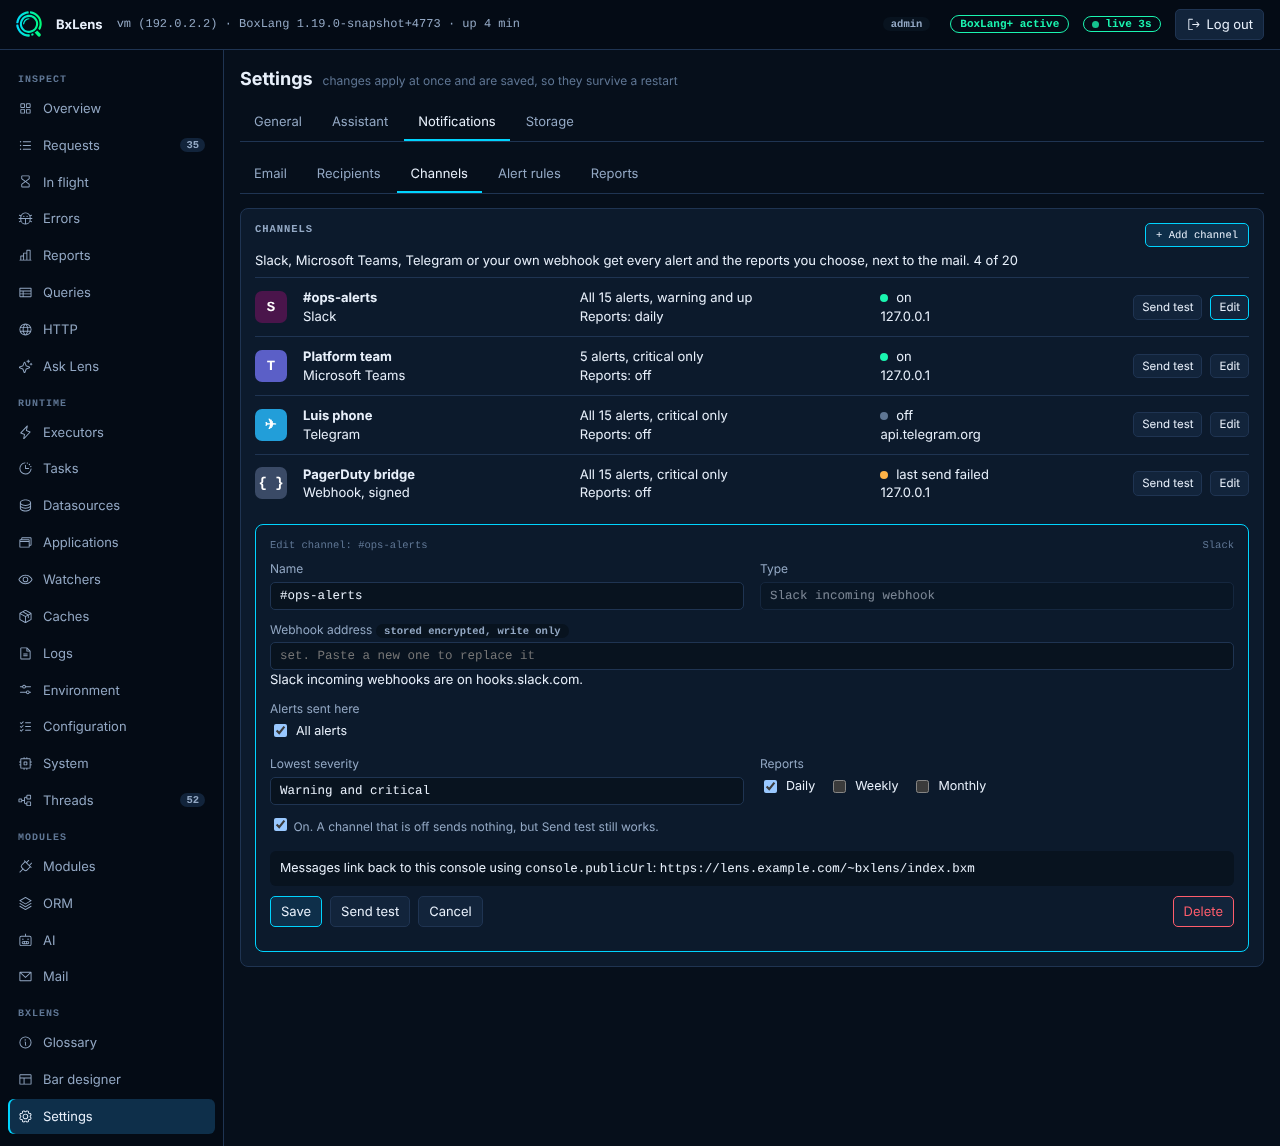The image size is (1280, 1146).
Task: Open Overview via its grid icon
Action: coord(26,108)
